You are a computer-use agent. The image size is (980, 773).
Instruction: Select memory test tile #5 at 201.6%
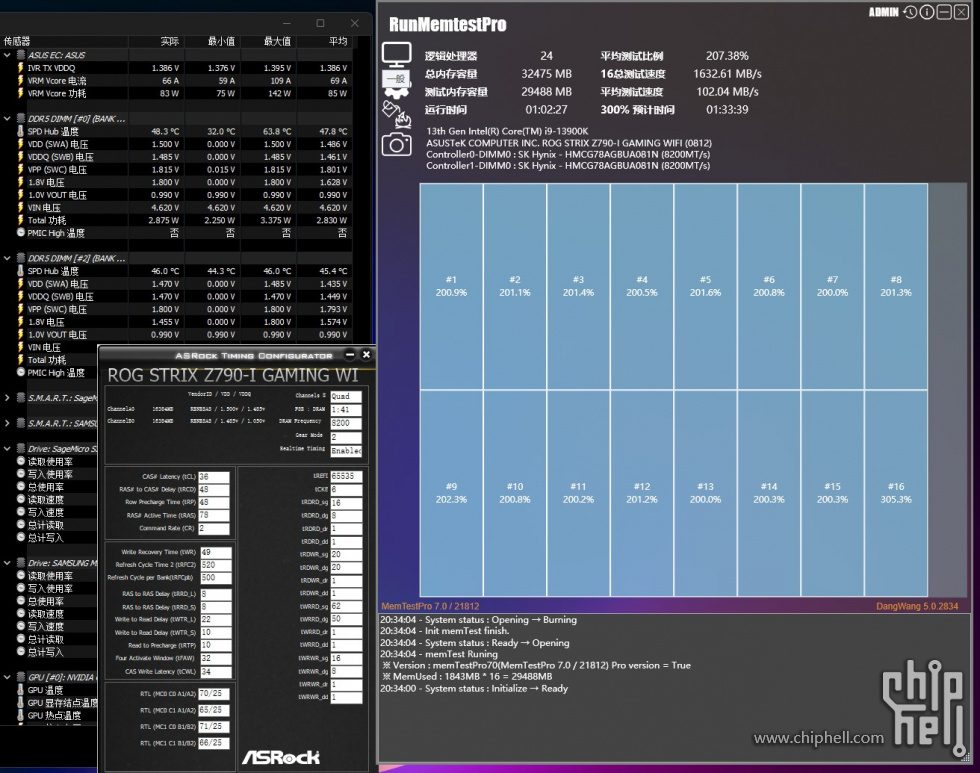[x=706, y=286]
